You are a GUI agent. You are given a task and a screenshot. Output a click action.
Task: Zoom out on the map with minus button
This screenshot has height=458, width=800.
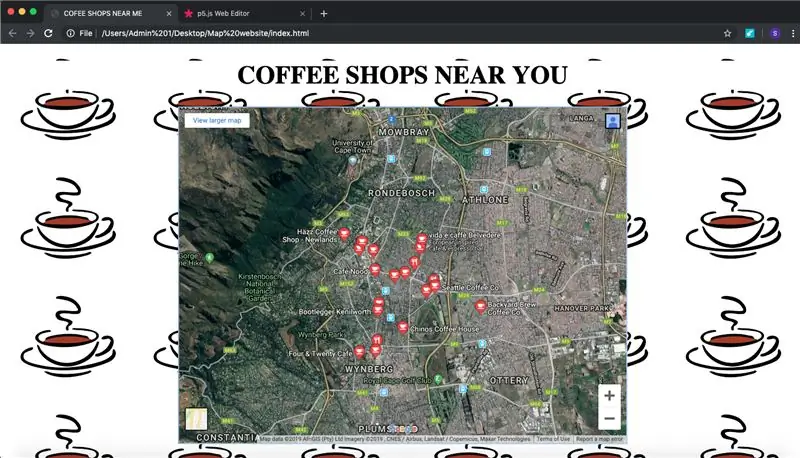tap(609, 418)
